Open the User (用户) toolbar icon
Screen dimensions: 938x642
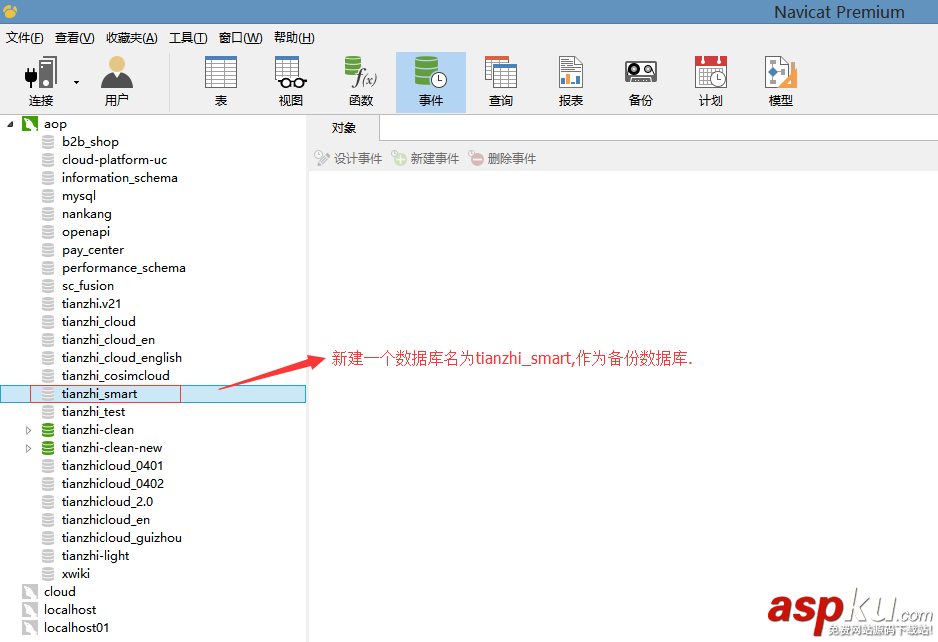pyautogui.click(x=117, y=81)
